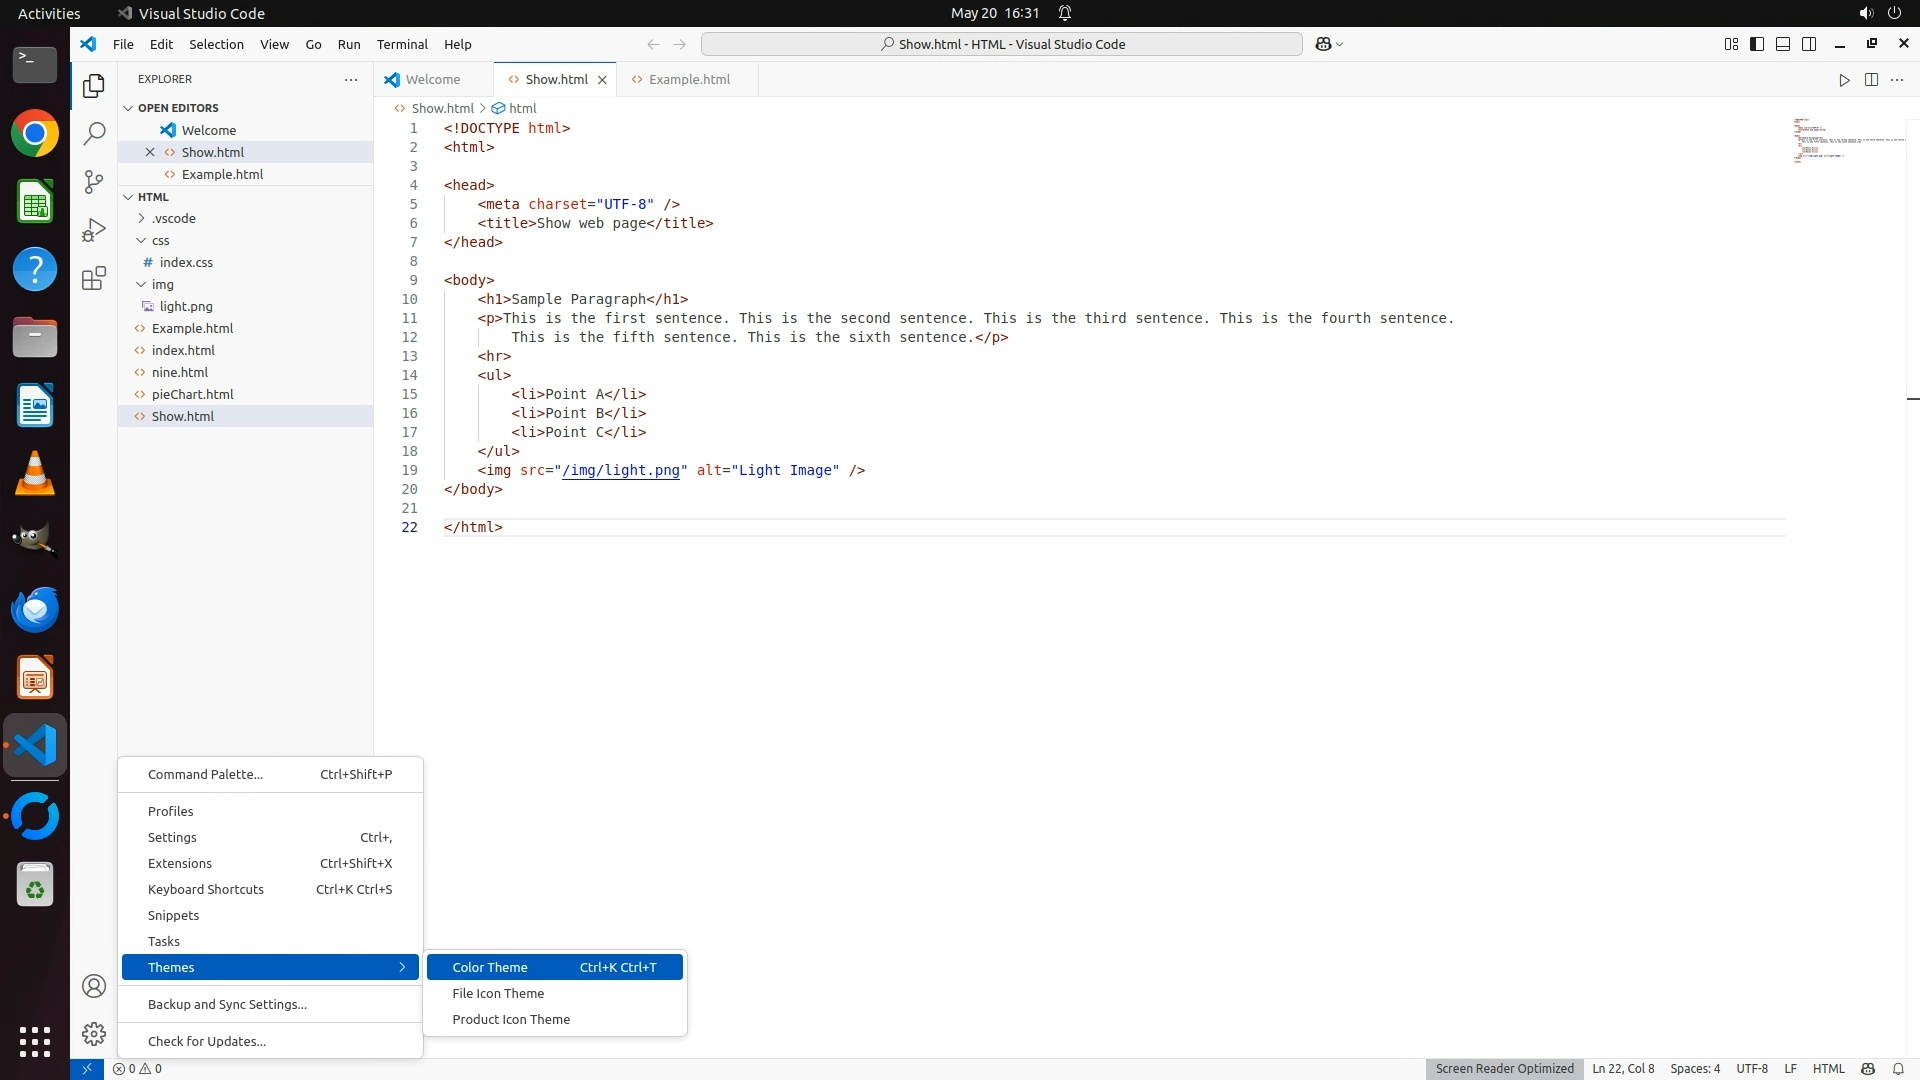1920x1080 pixels.
Task: Click the Split Editor Right icon
Action: (1871, 80)
